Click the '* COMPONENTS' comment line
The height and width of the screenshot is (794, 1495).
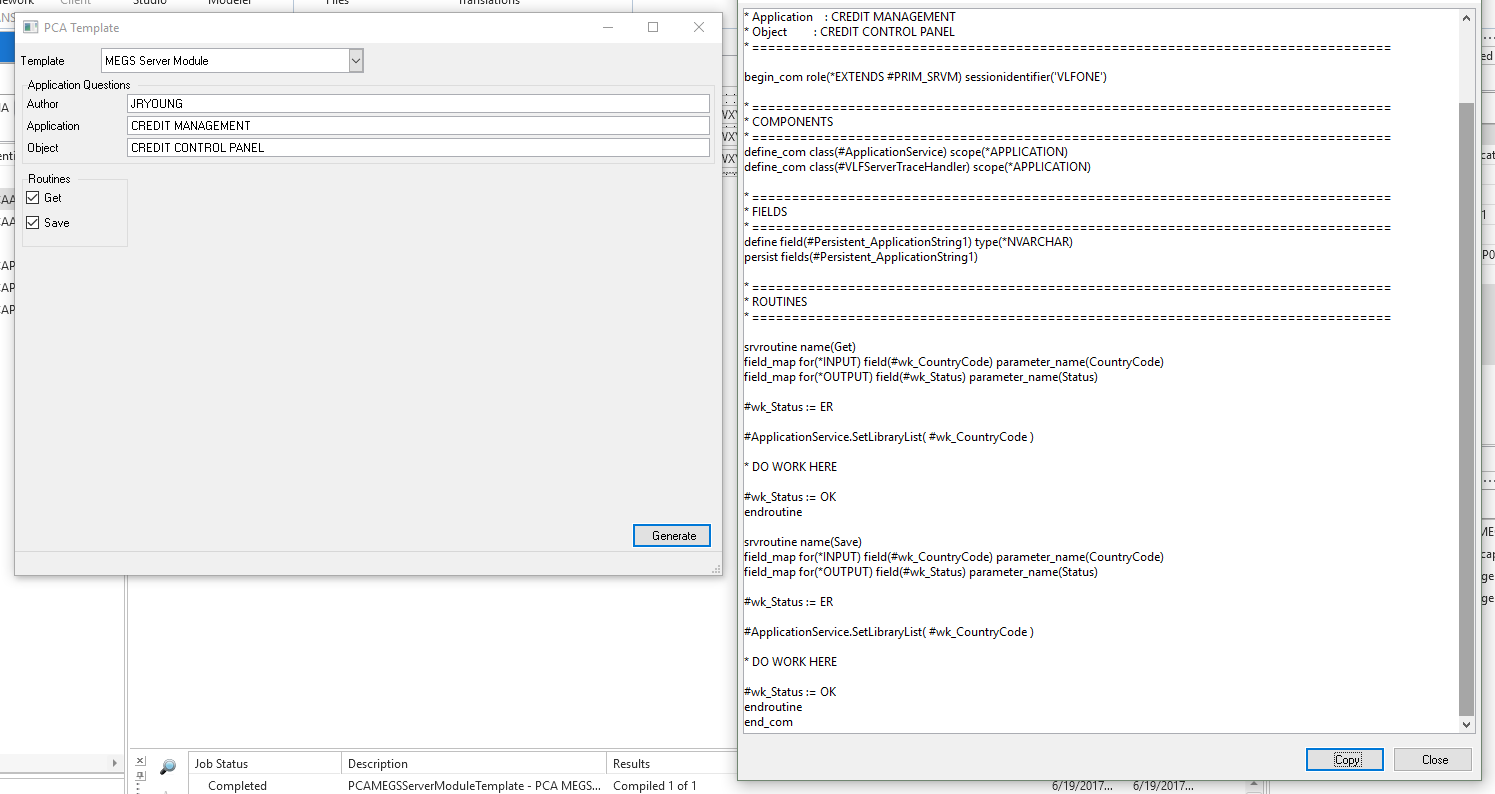coord(789,122)
